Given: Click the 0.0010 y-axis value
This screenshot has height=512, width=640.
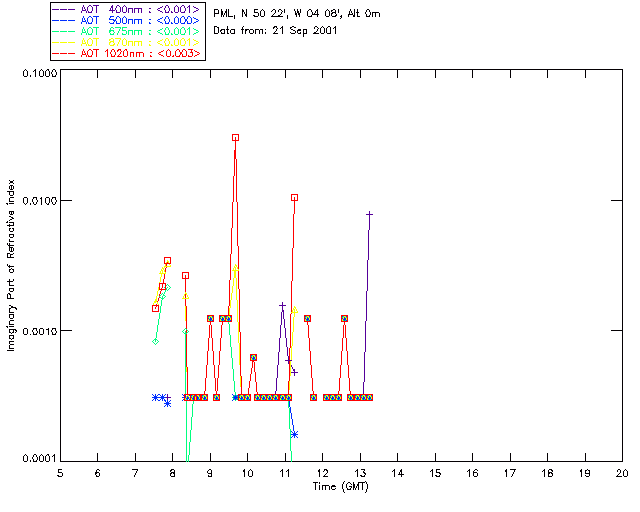Looking at the screenshot, I should (x=40, y=331).
